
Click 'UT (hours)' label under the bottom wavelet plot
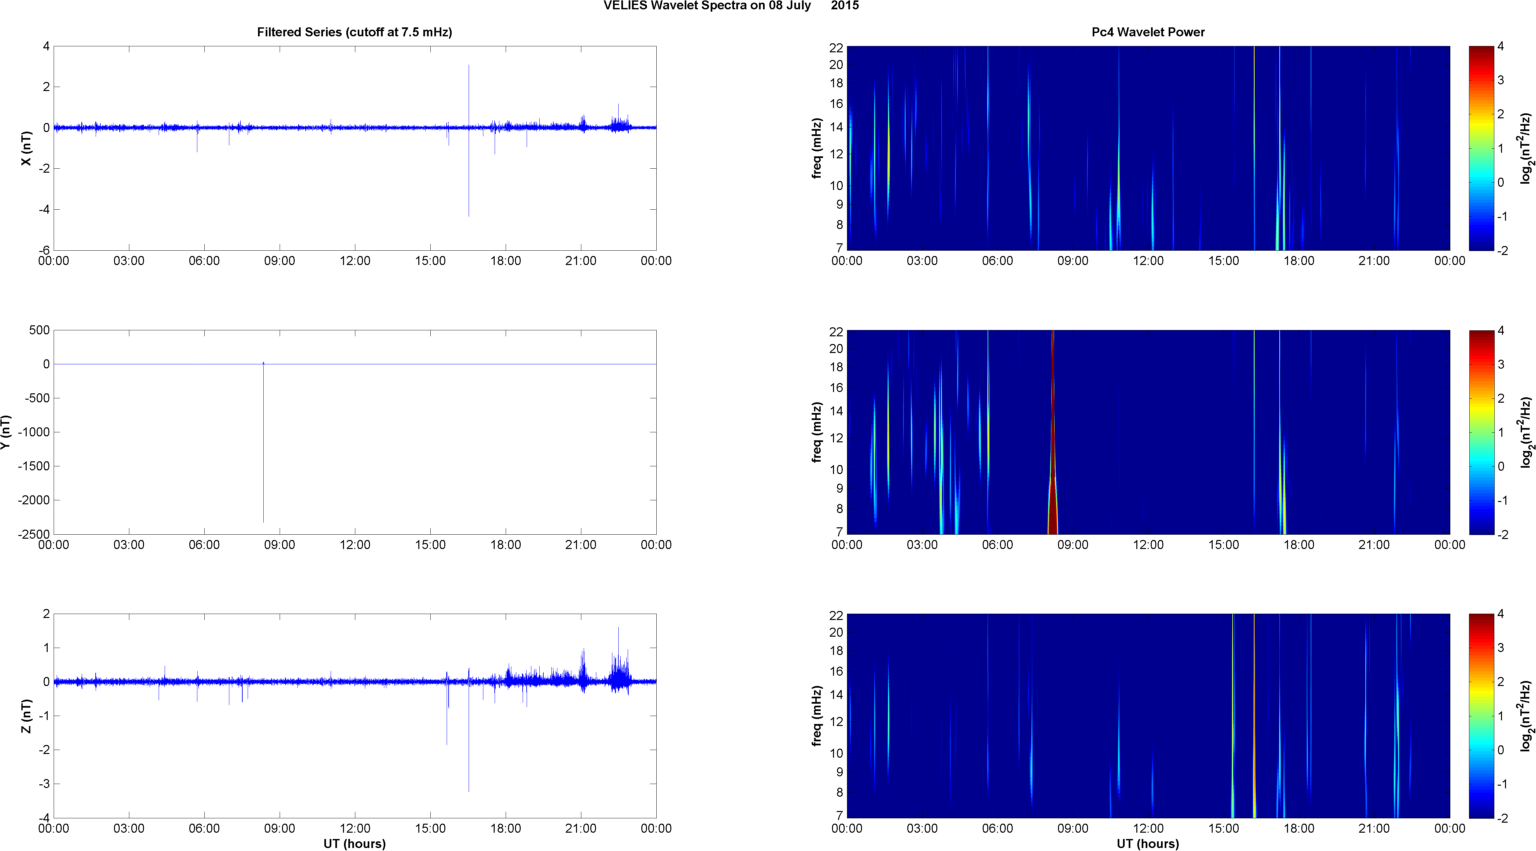point(1147,843)
